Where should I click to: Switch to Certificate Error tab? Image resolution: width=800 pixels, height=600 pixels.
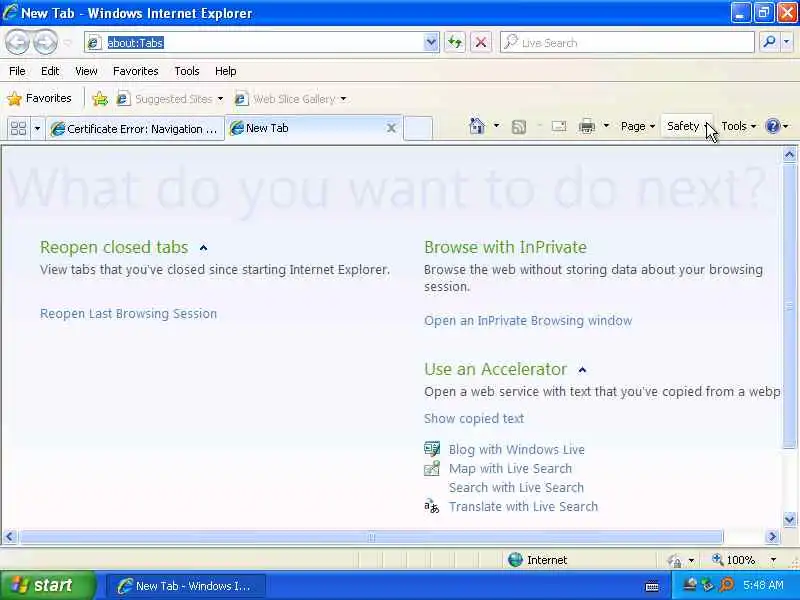[x=135, y=129]
